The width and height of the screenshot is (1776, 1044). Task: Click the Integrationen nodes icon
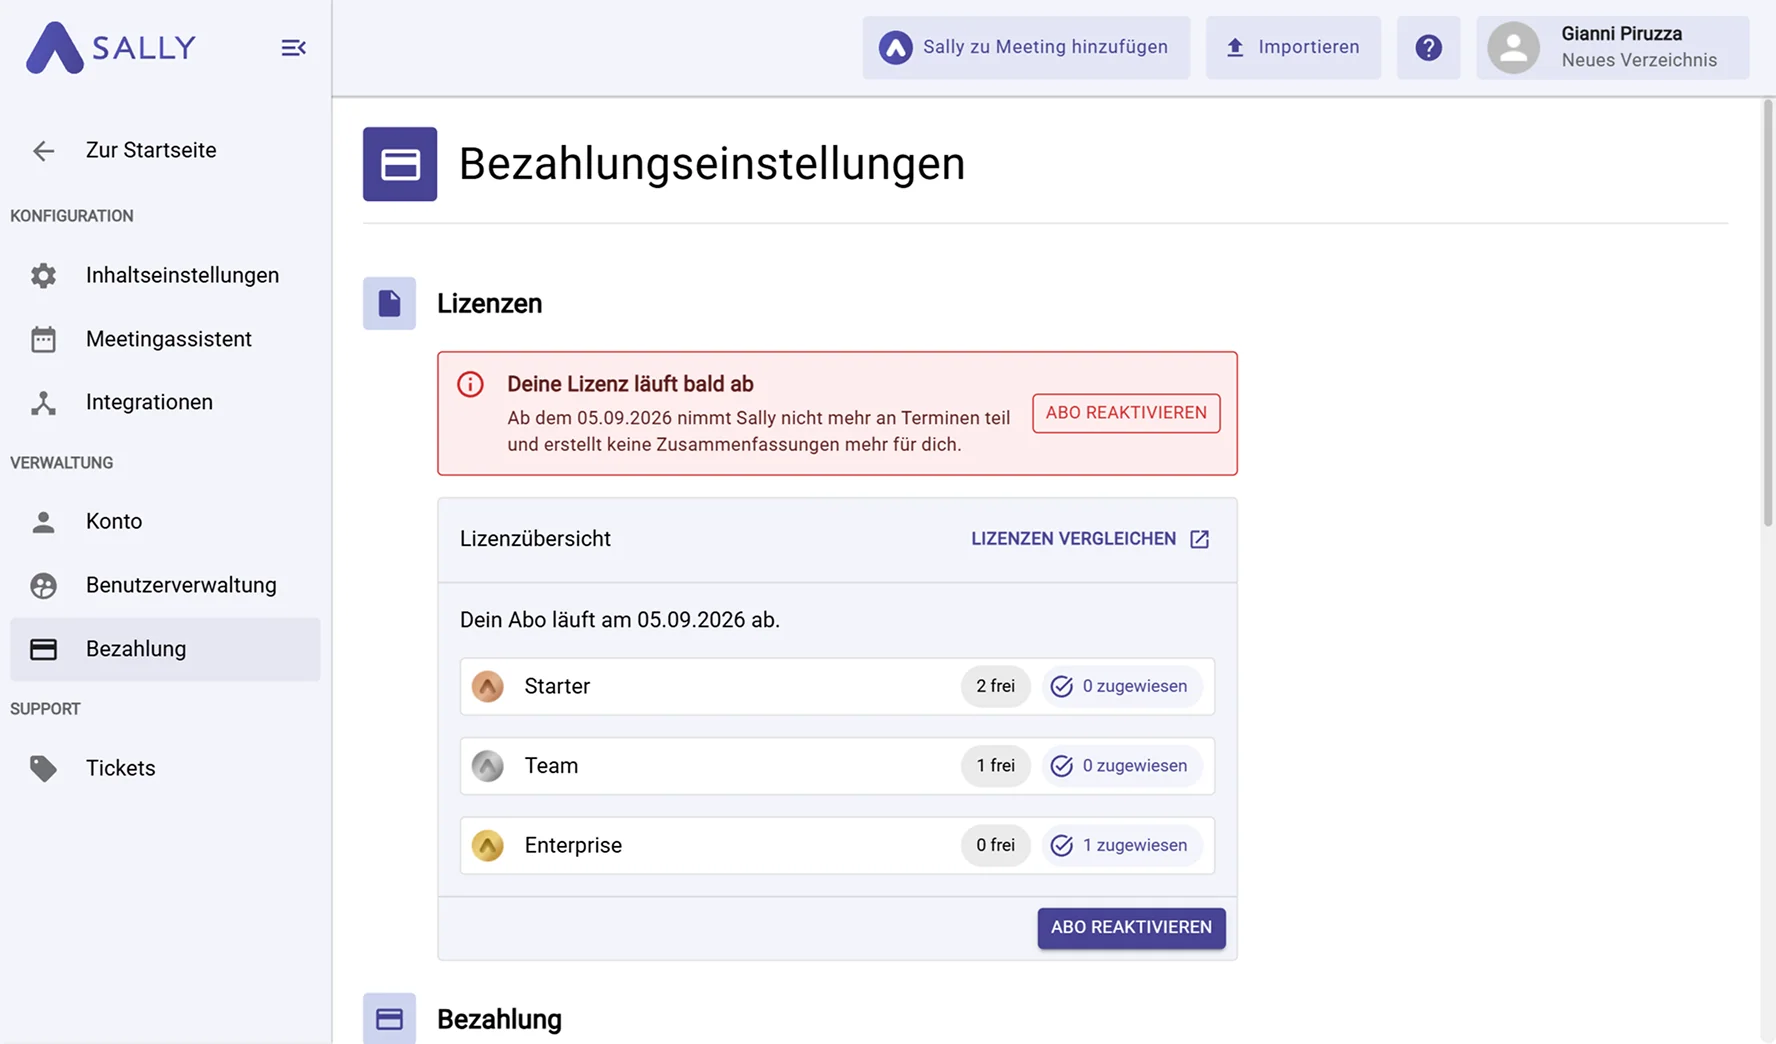[43, 403]
